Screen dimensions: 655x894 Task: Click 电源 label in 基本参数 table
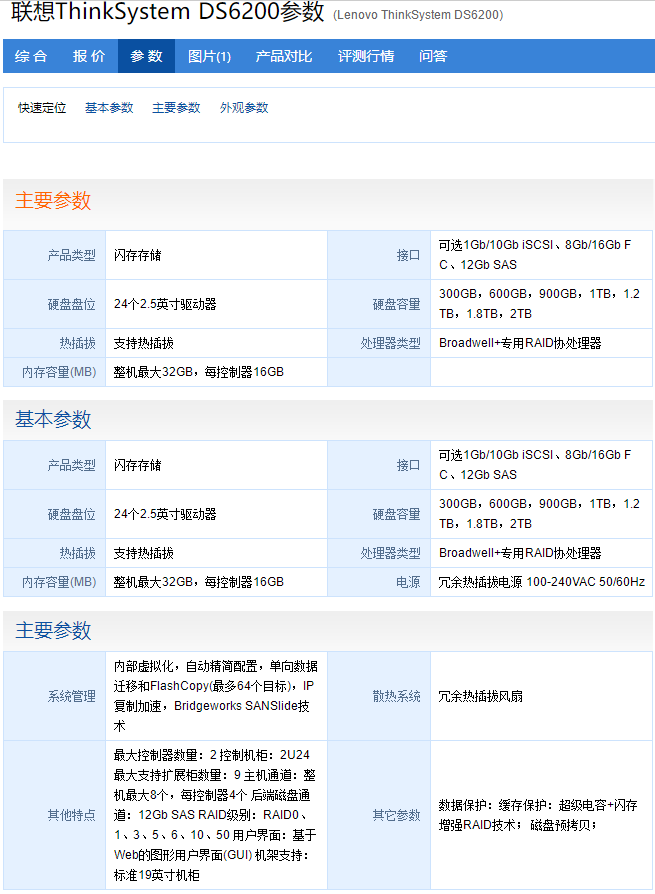[x=408, y=582]
